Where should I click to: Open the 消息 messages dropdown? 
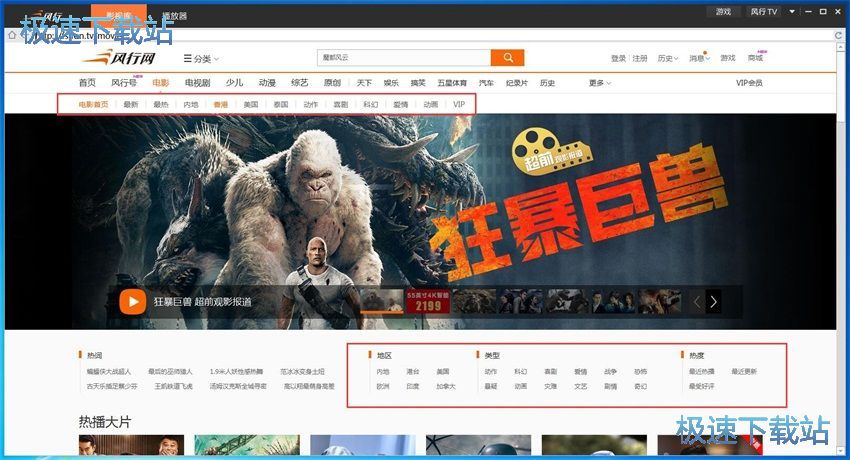pyautogui.click(x=699, y=58)
